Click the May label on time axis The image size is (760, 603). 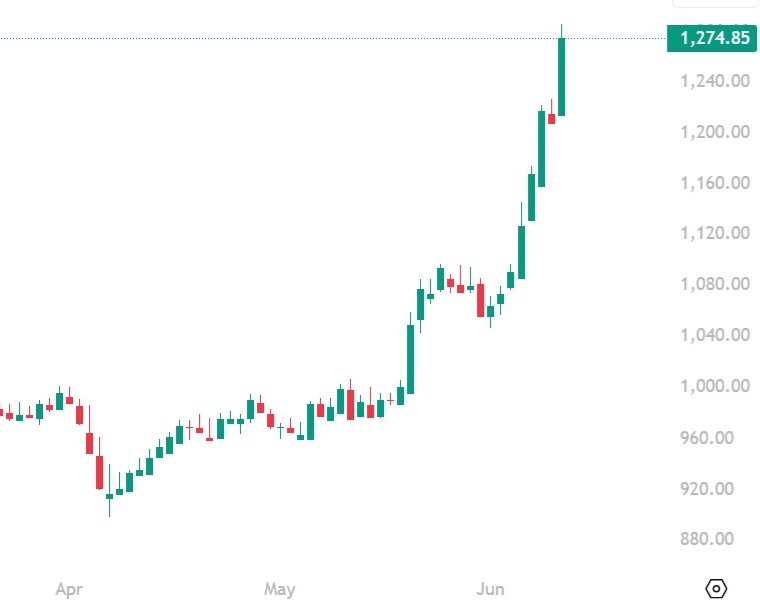point(279,589)
